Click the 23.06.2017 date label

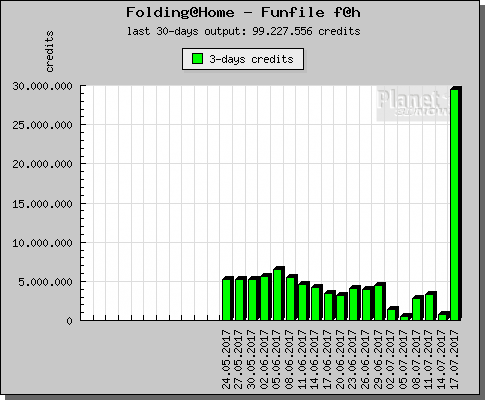(353, 359)
